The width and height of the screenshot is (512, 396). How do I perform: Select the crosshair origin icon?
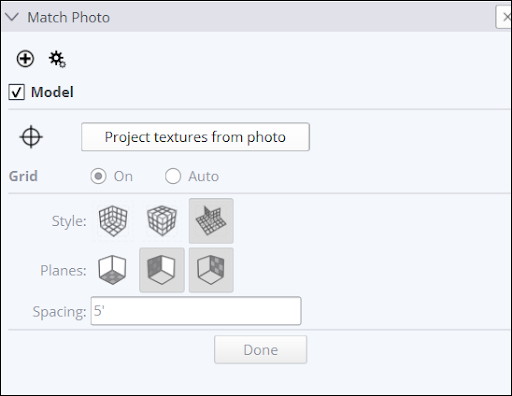31,137
